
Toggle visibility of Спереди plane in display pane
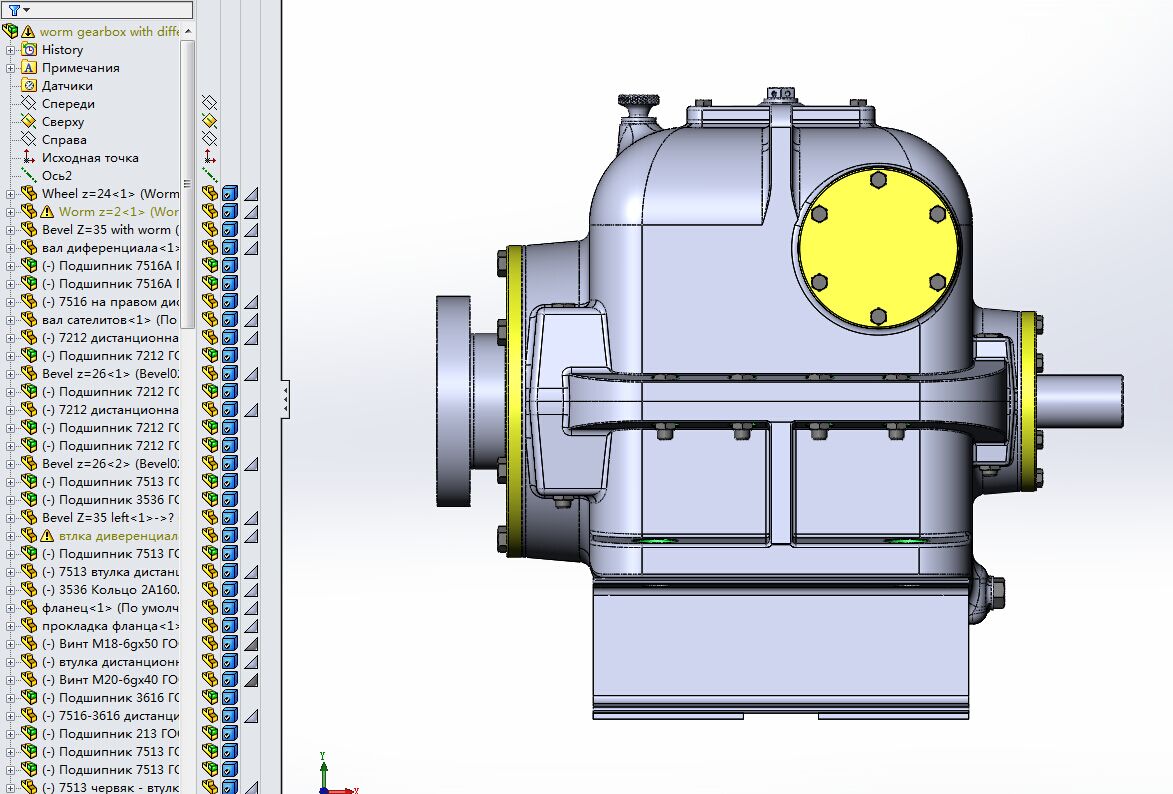pyautogui.click(x=209, y=103)
